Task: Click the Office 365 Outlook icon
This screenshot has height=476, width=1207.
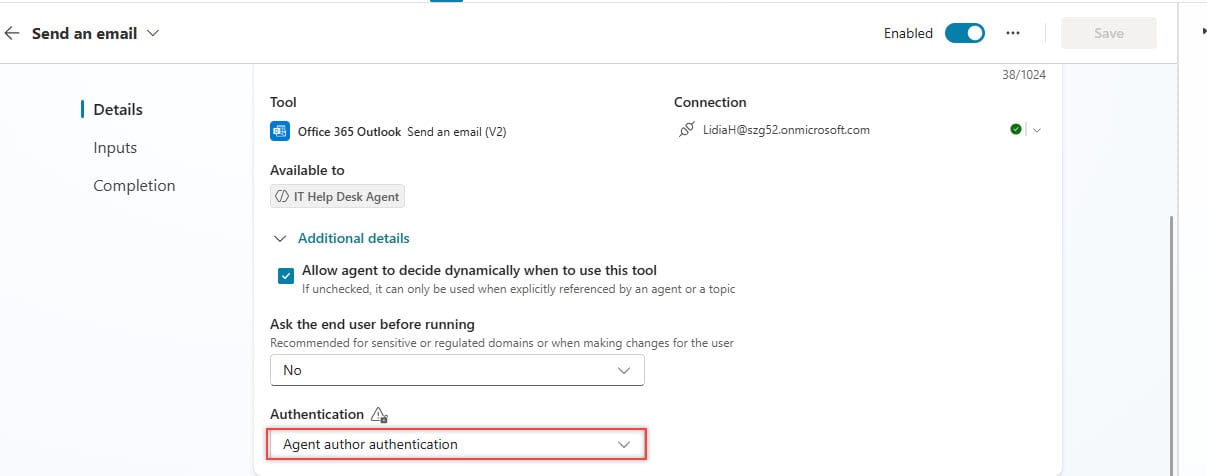Action: (x=280, y=131)
